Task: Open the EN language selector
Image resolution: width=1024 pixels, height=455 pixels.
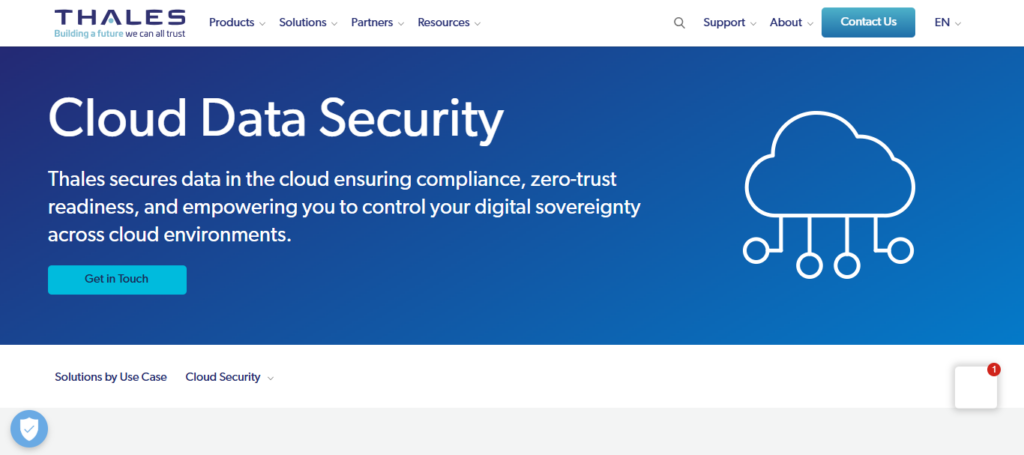Action: point(948,22)
